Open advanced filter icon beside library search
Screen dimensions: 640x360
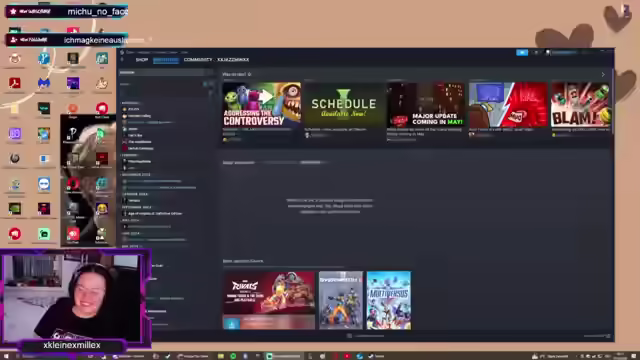pyautogui.click(x=211, y=93)
